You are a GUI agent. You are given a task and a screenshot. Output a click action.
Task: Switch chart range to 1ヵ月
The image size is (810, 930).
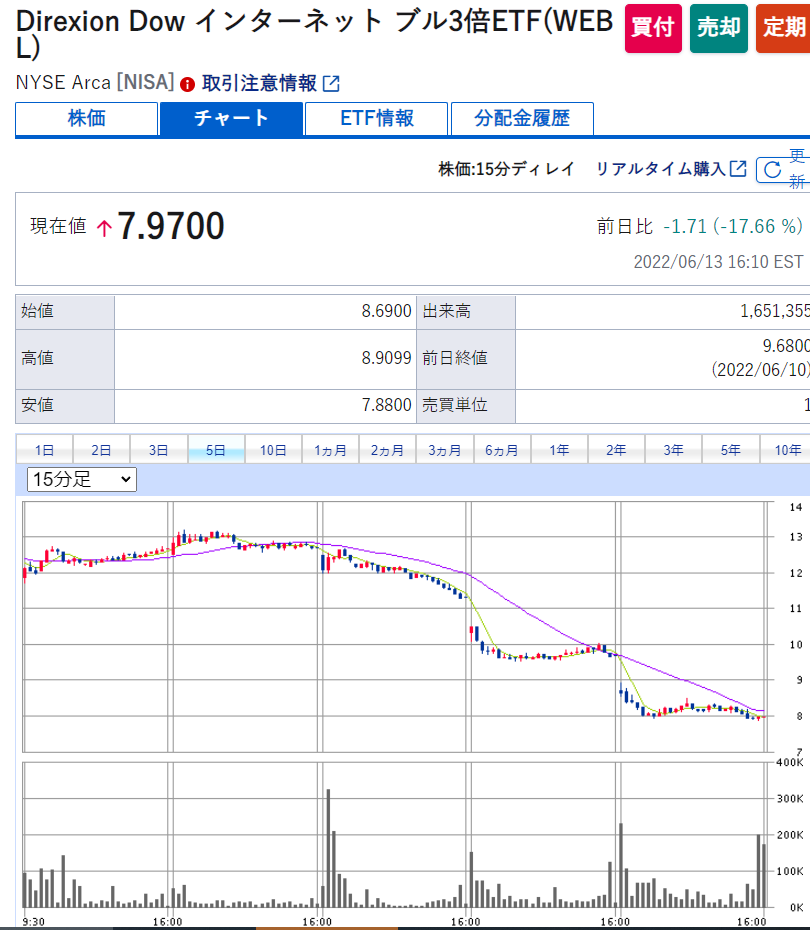[x=330, y=450]
